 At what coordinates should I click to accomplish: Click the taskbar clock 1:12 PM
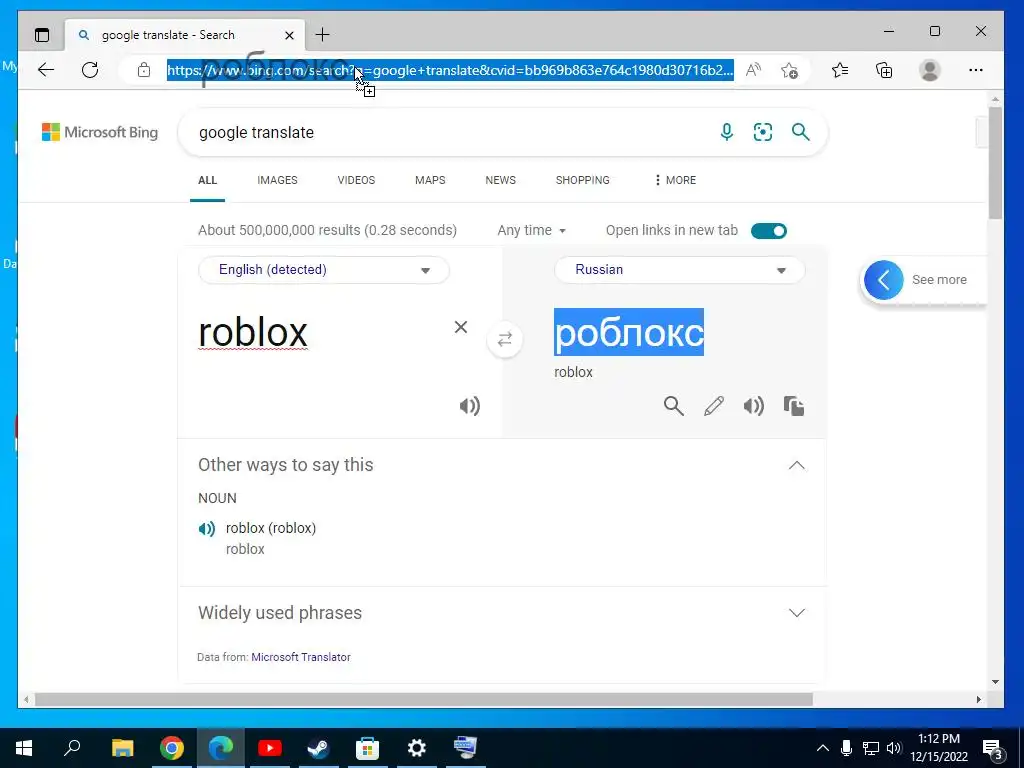[939, 739]
